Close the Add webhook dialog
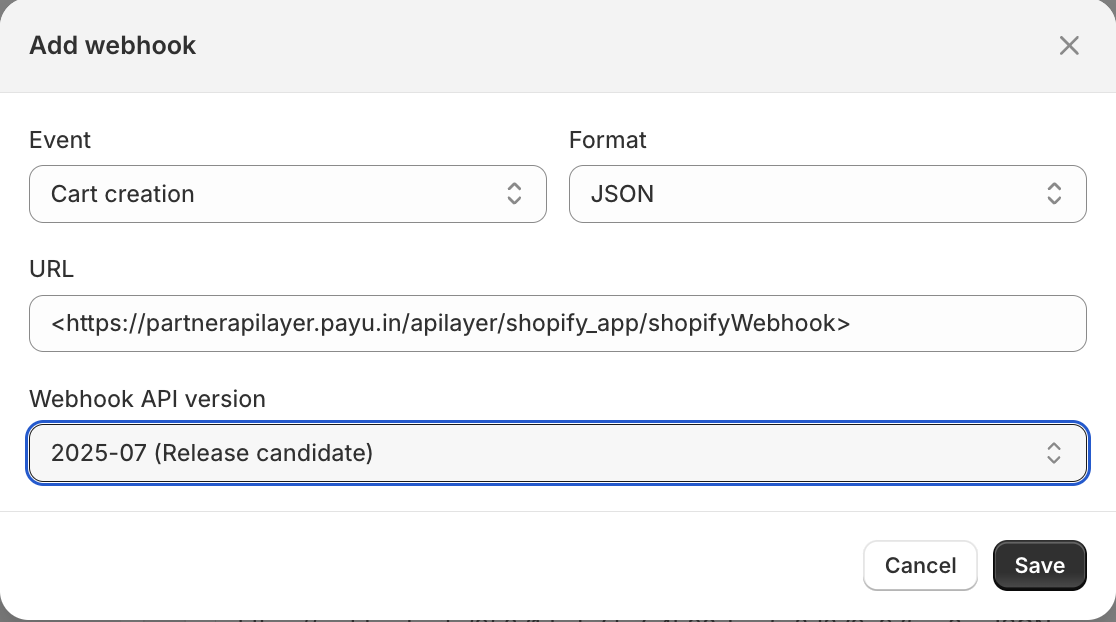Screen dimensions: 1116x622 pos(1069,46)
